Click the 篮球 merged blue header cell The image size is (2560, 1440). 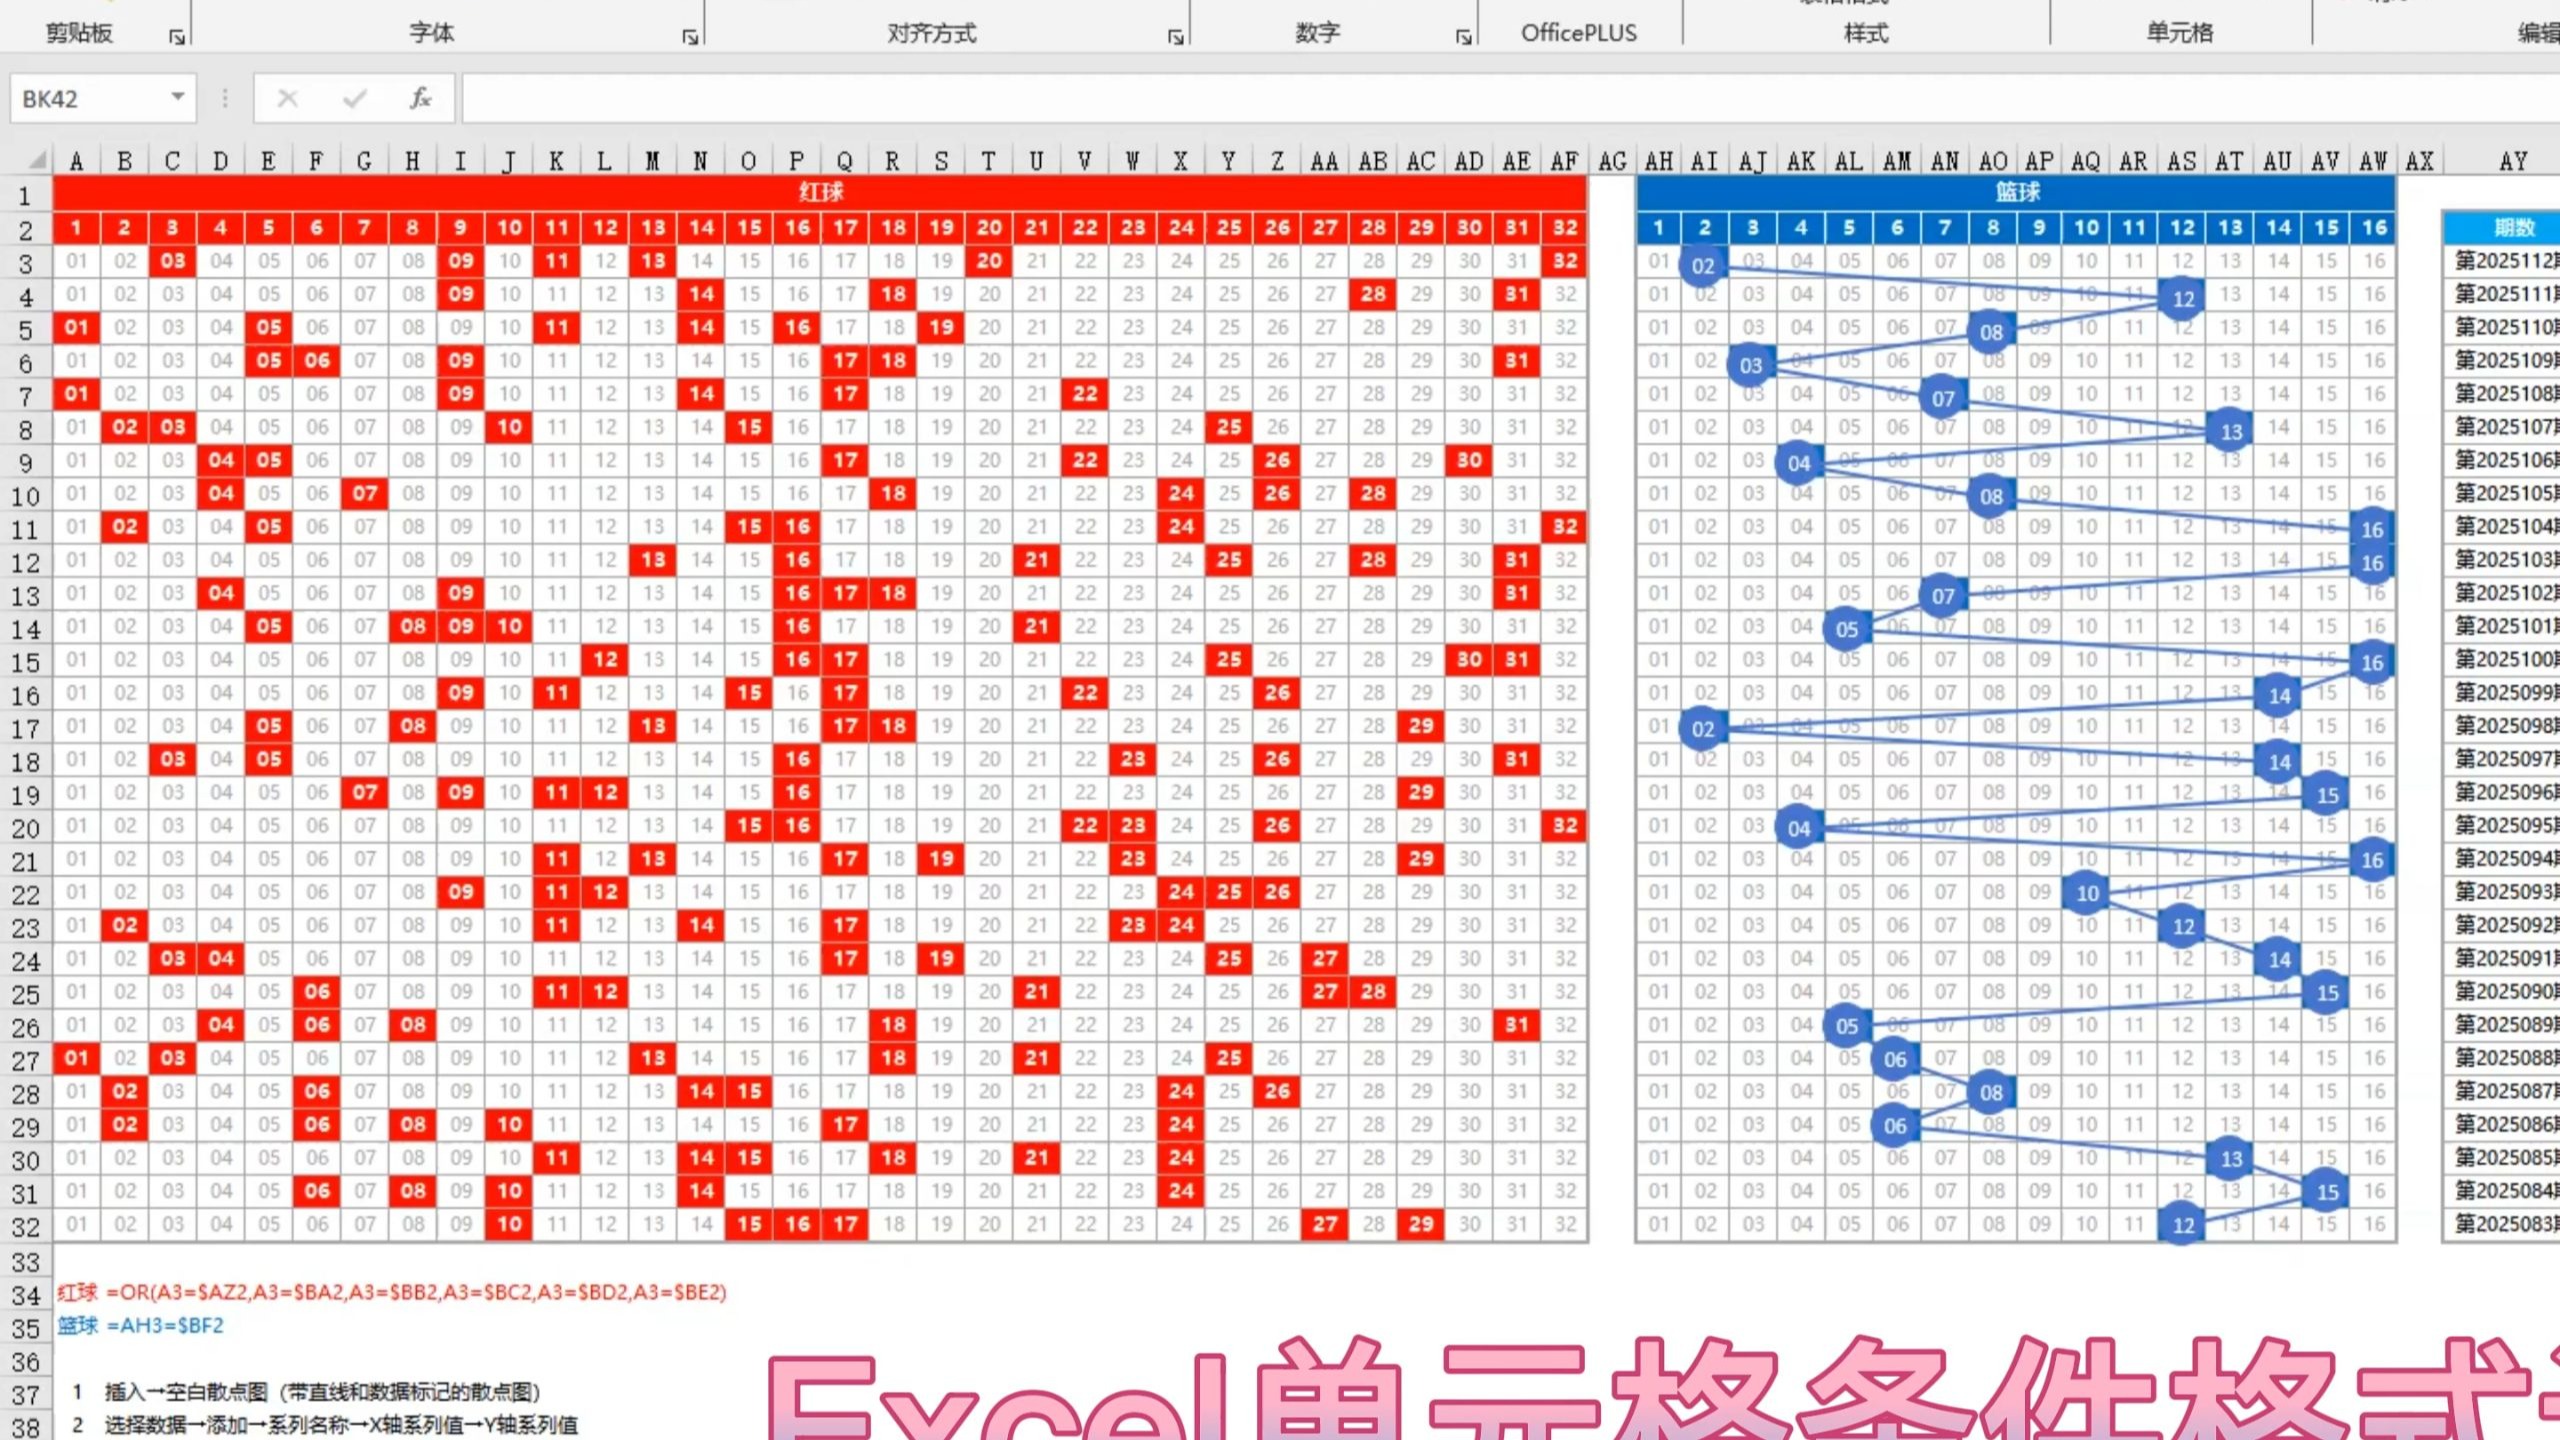2016,192
